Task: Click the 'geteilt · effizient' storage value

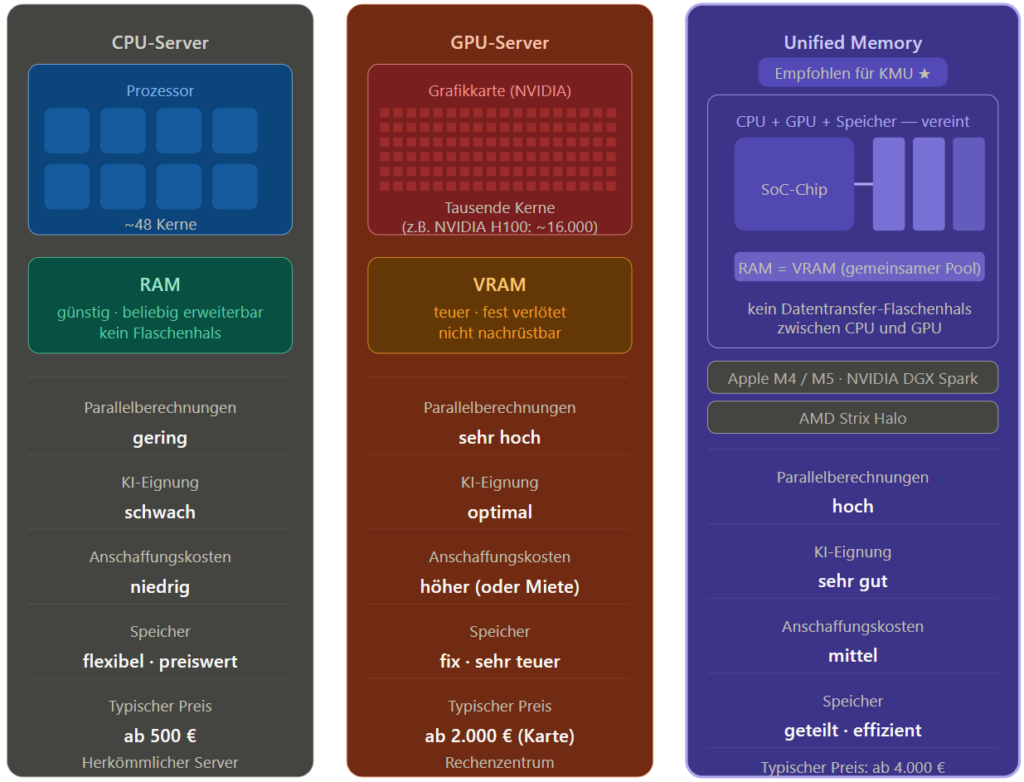Action: [852, 730]
